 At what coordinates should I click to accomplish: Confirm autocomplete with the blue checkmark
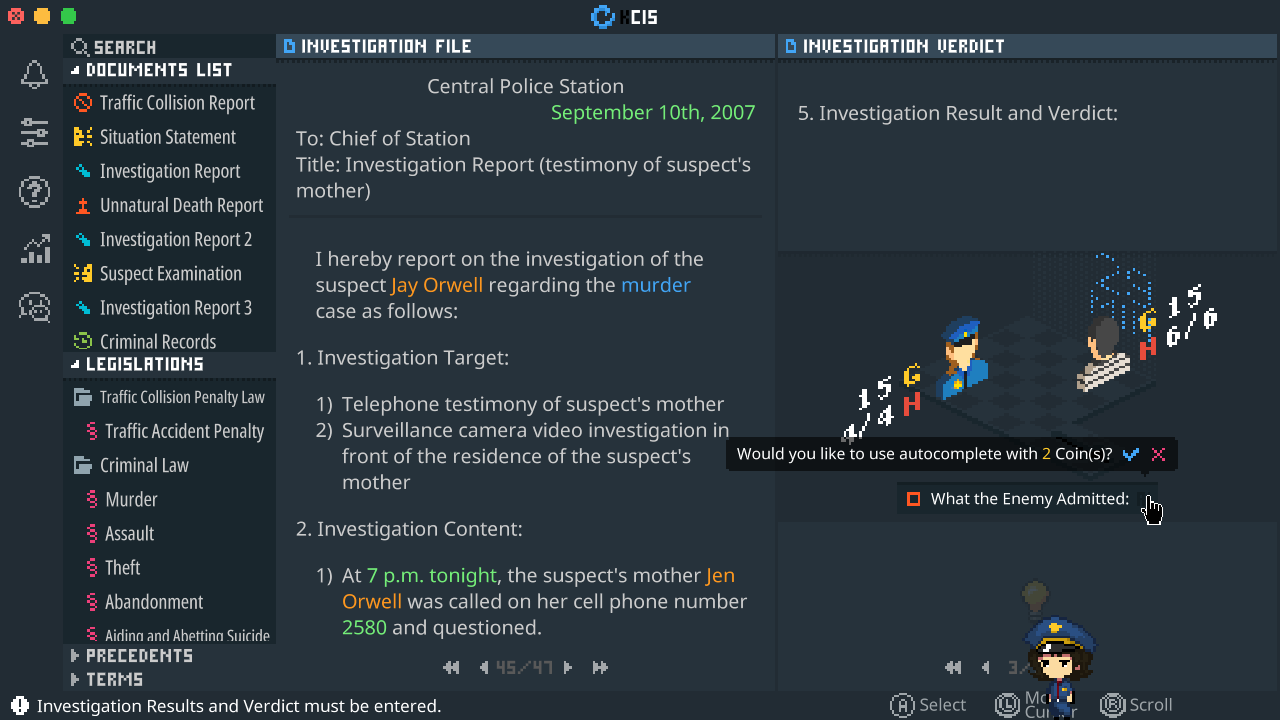coord(1131,454)
